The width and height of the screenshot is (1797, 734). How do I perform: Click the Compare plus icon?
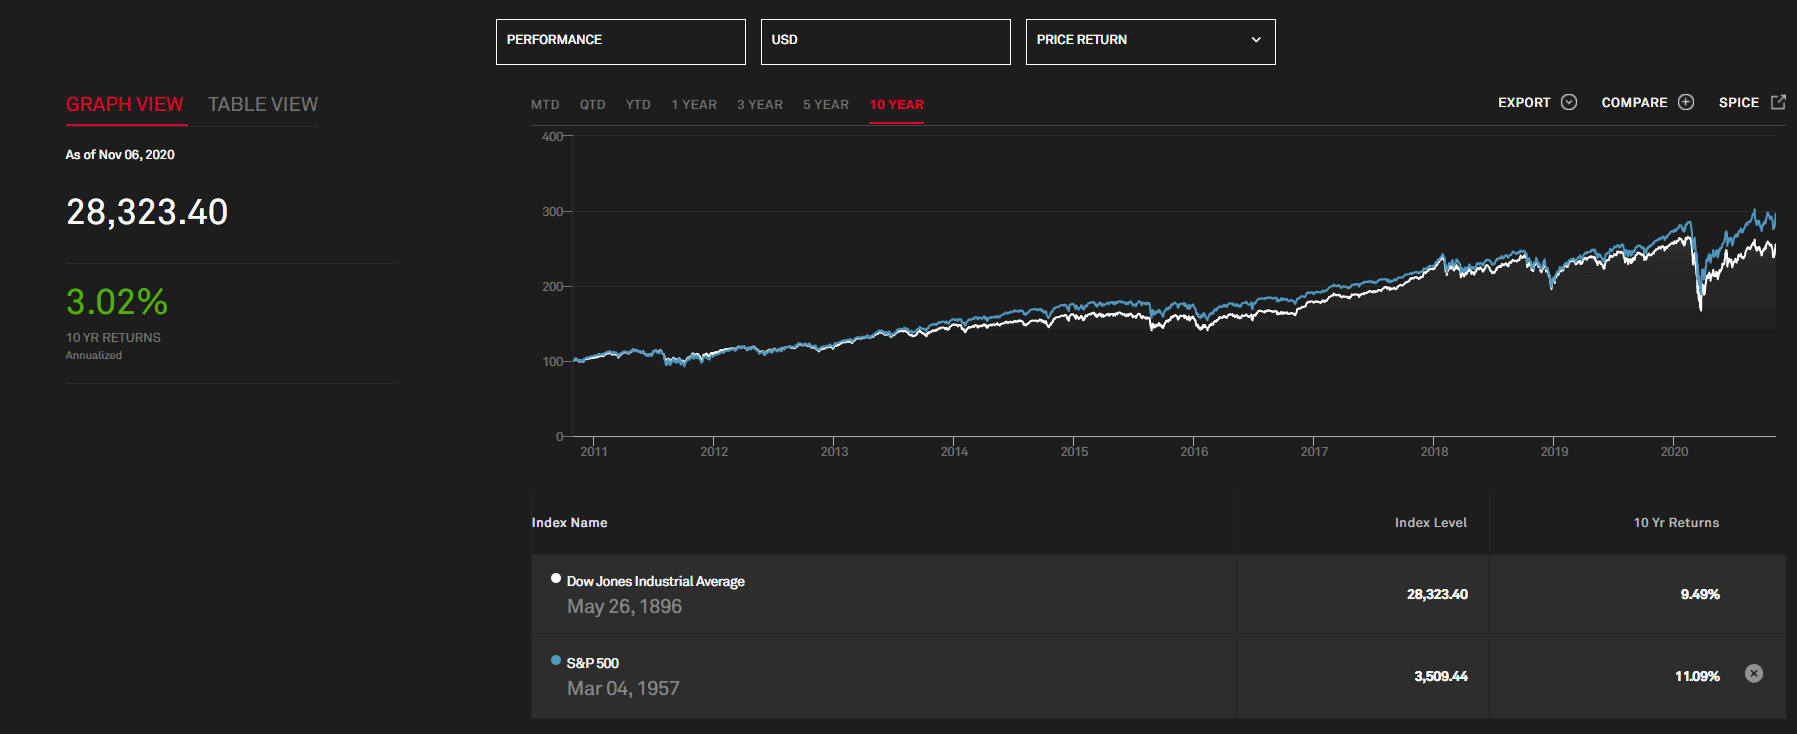[1686, 102]
